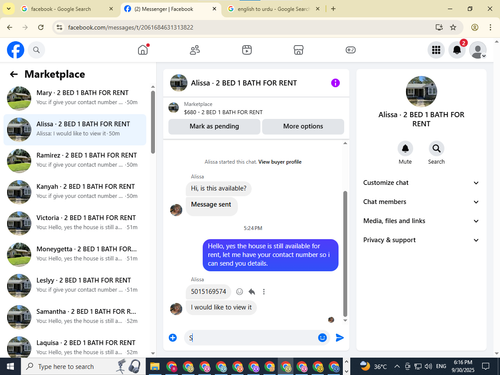Reload the page in Chrome
This screenshot has height=375, width=500.
[41, 27]
